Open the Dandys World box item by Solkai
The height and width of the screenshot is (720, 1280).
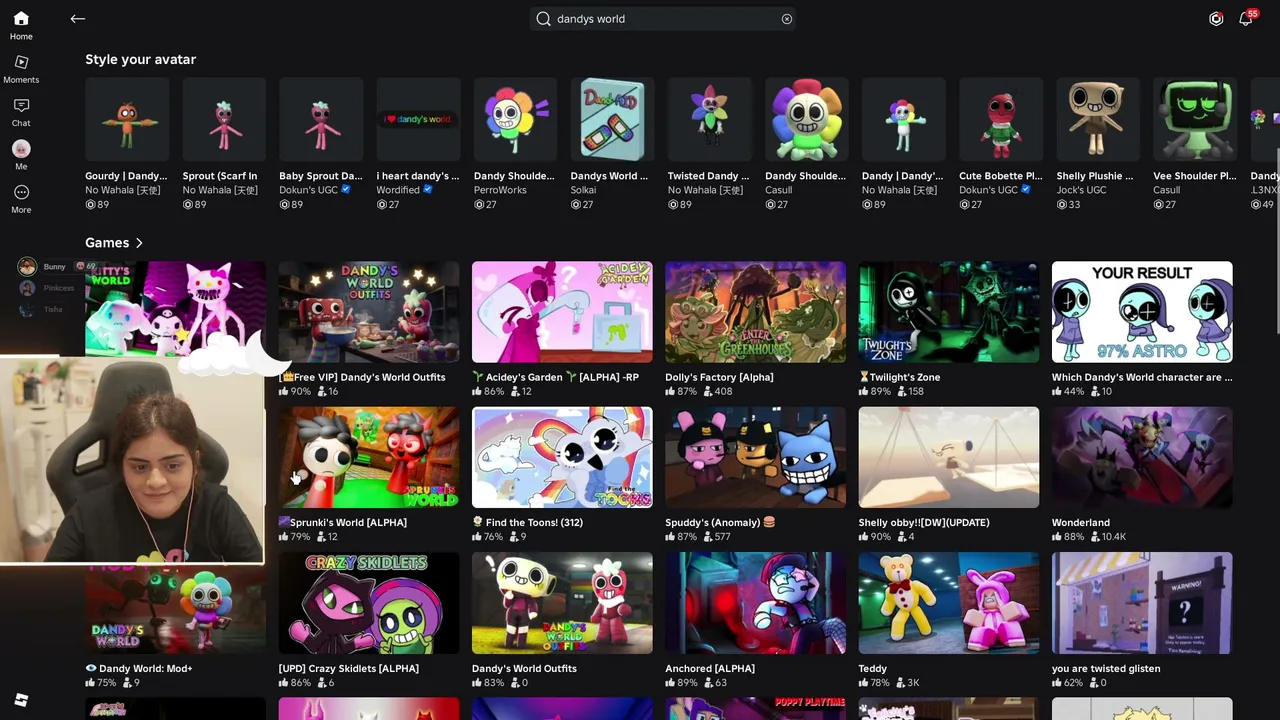(x=612, y=120)
